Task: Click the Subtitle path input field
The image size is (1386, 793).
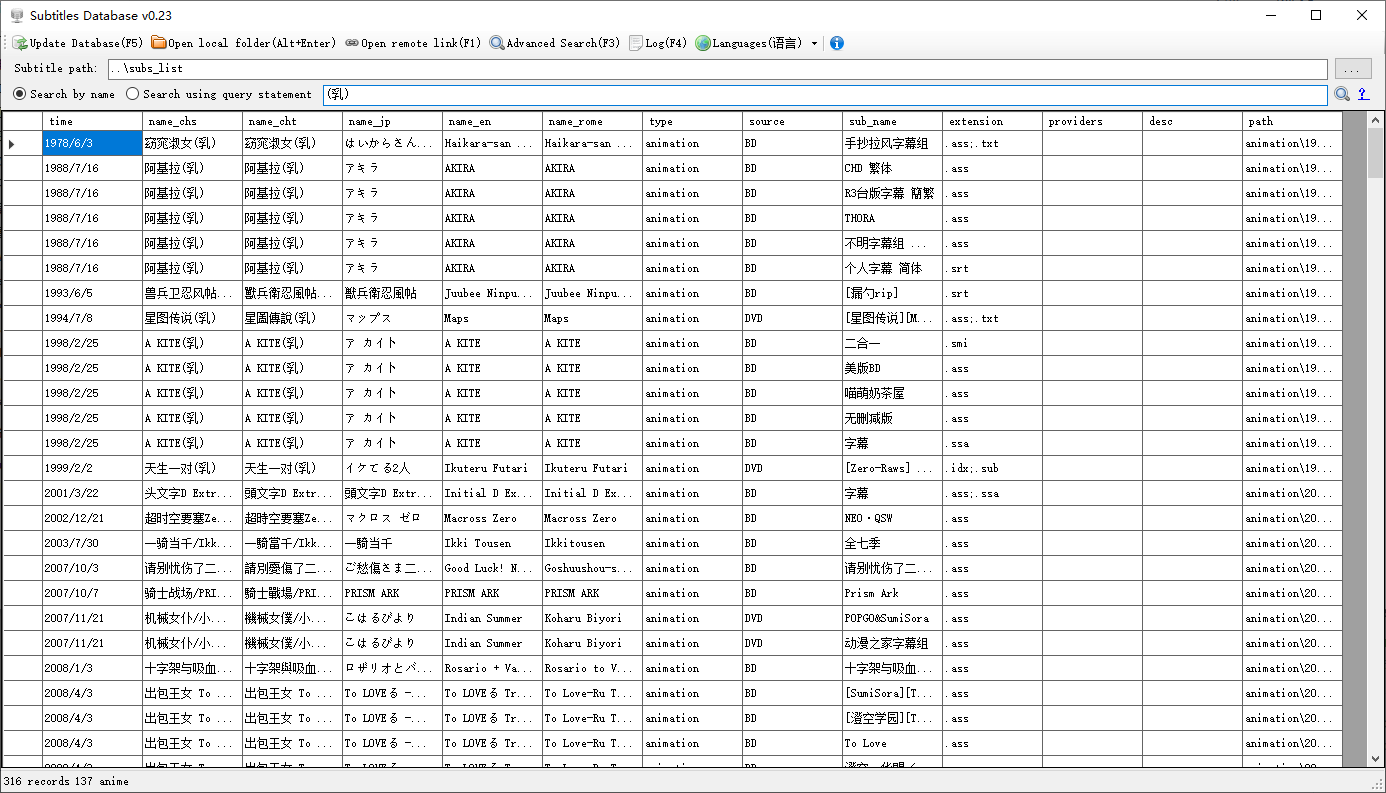Action: coord(717,69)
